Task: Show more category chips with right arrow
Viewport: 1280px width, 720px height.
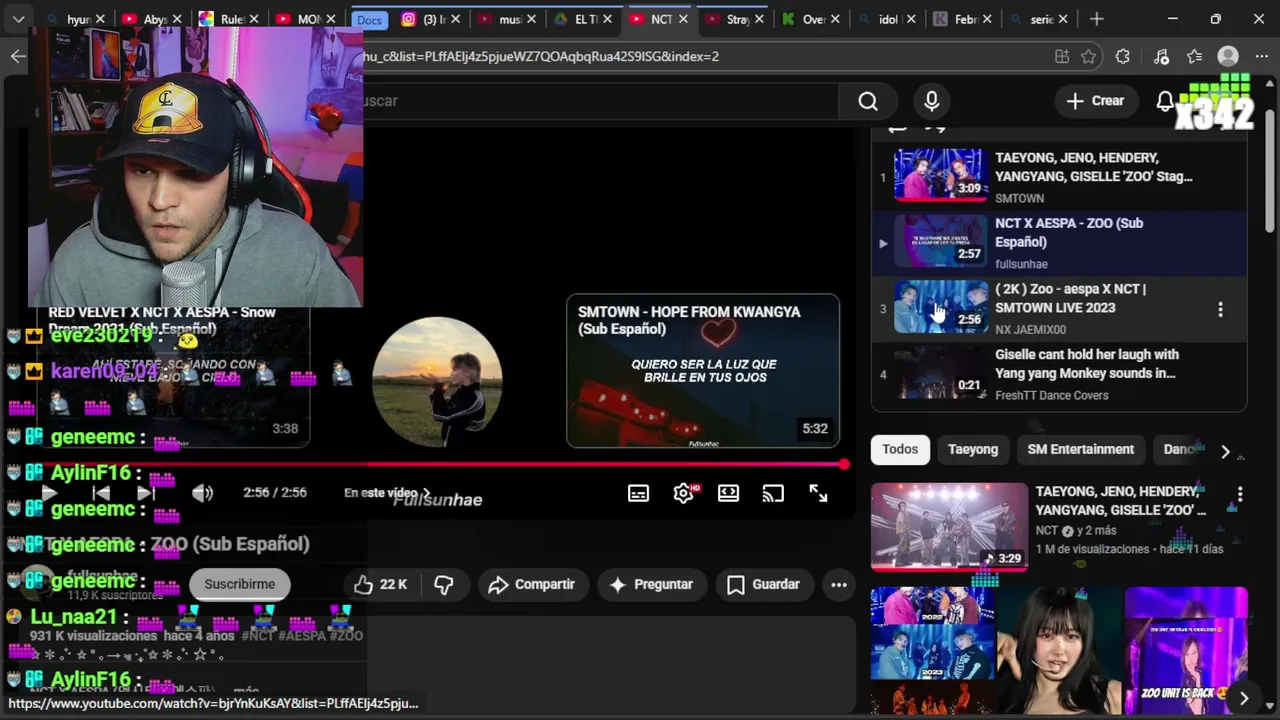Action: pyautogui.click(x=1225, y=451)
